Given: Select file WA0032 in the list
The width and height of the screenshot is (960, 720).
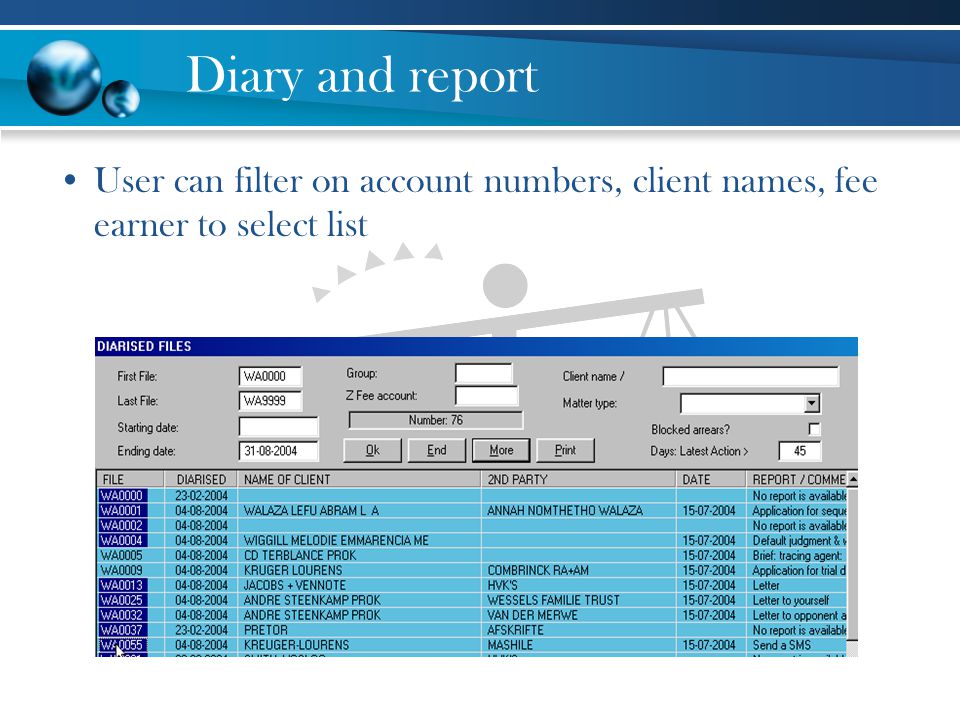Looking at the screenshot, I should [x=122, y=615].
